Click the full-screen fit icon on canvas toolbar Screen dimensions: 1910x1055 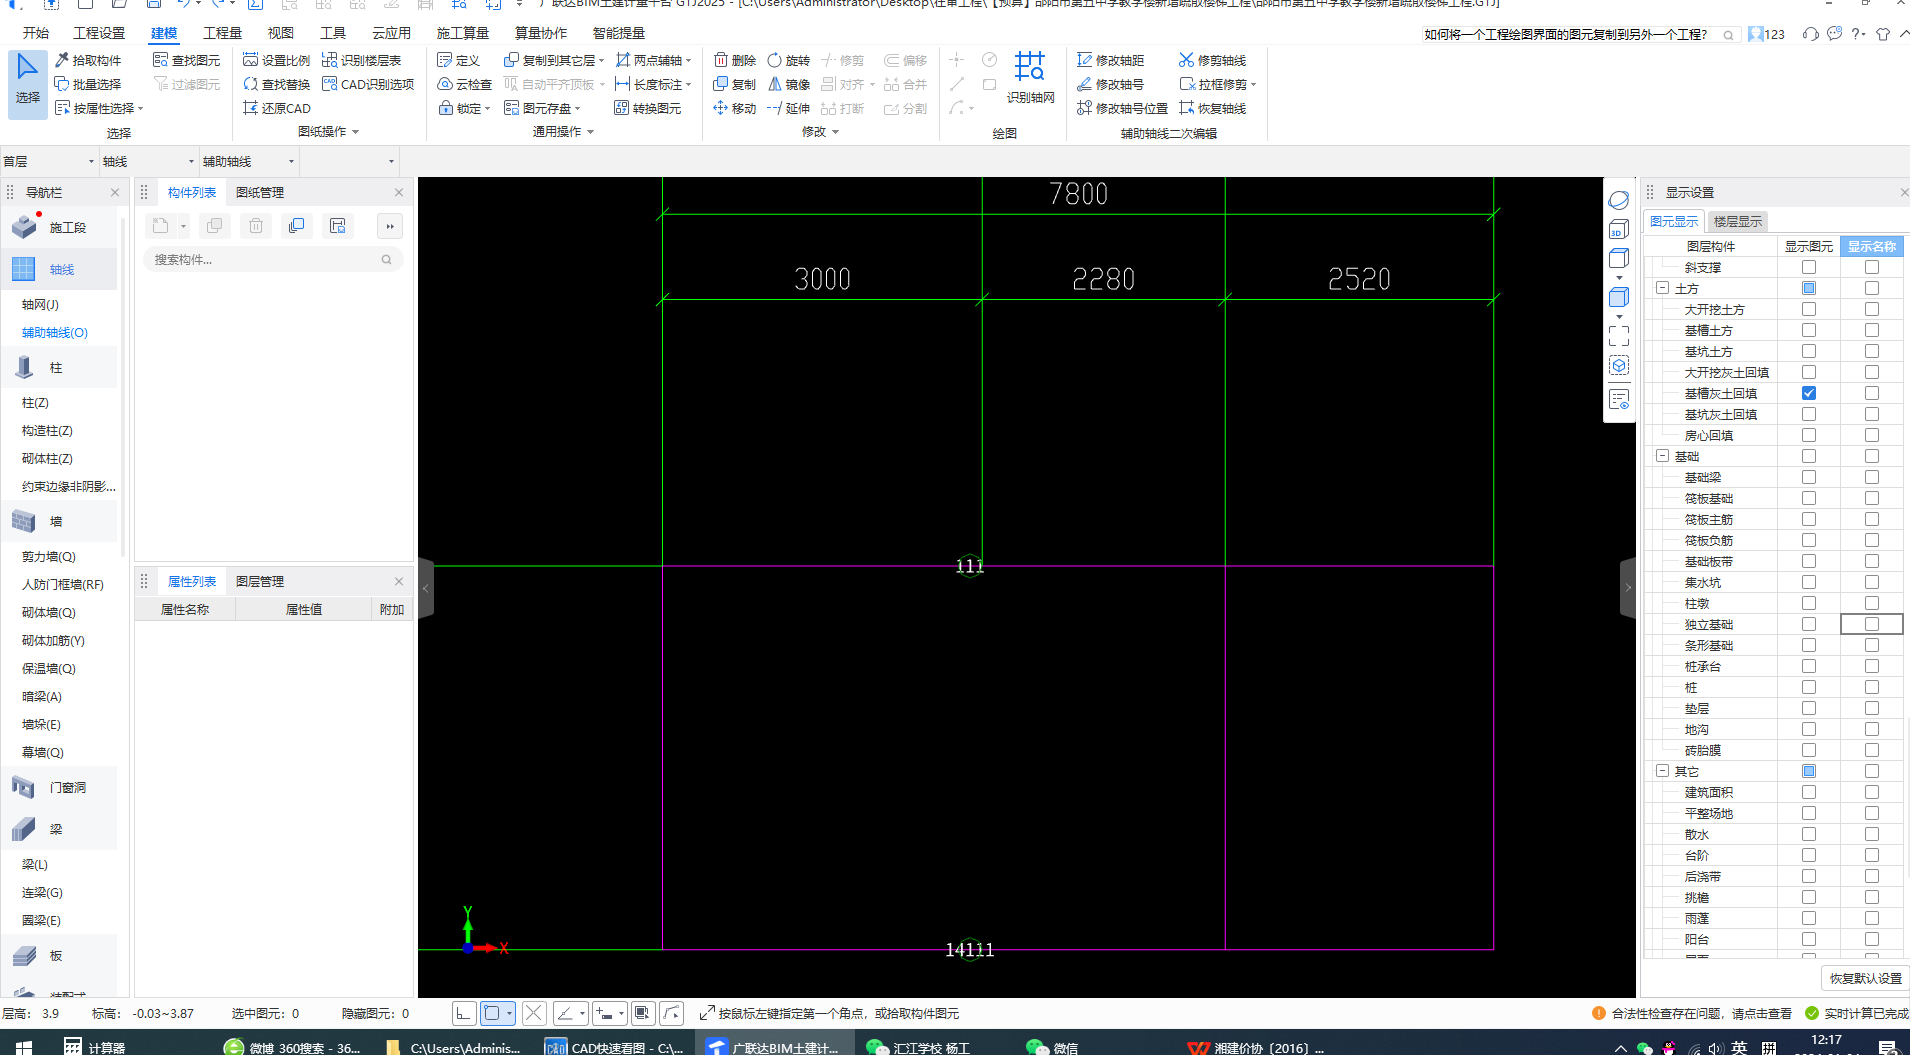(1619, 336)
